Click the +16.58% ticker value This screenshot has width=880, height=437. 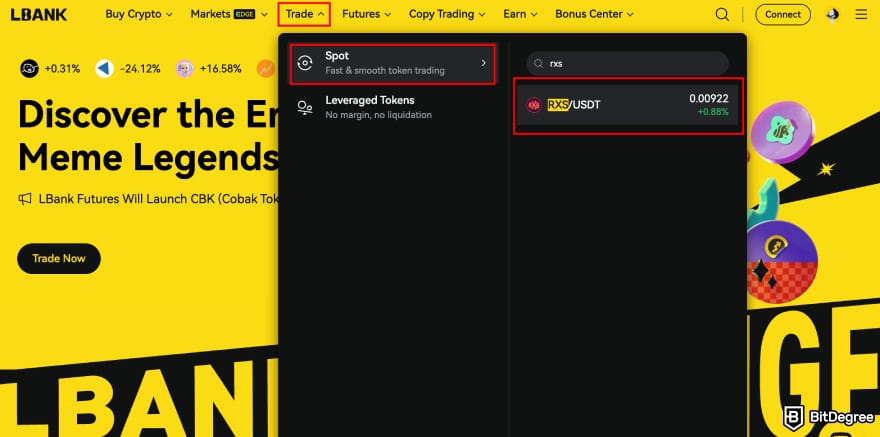221,69
